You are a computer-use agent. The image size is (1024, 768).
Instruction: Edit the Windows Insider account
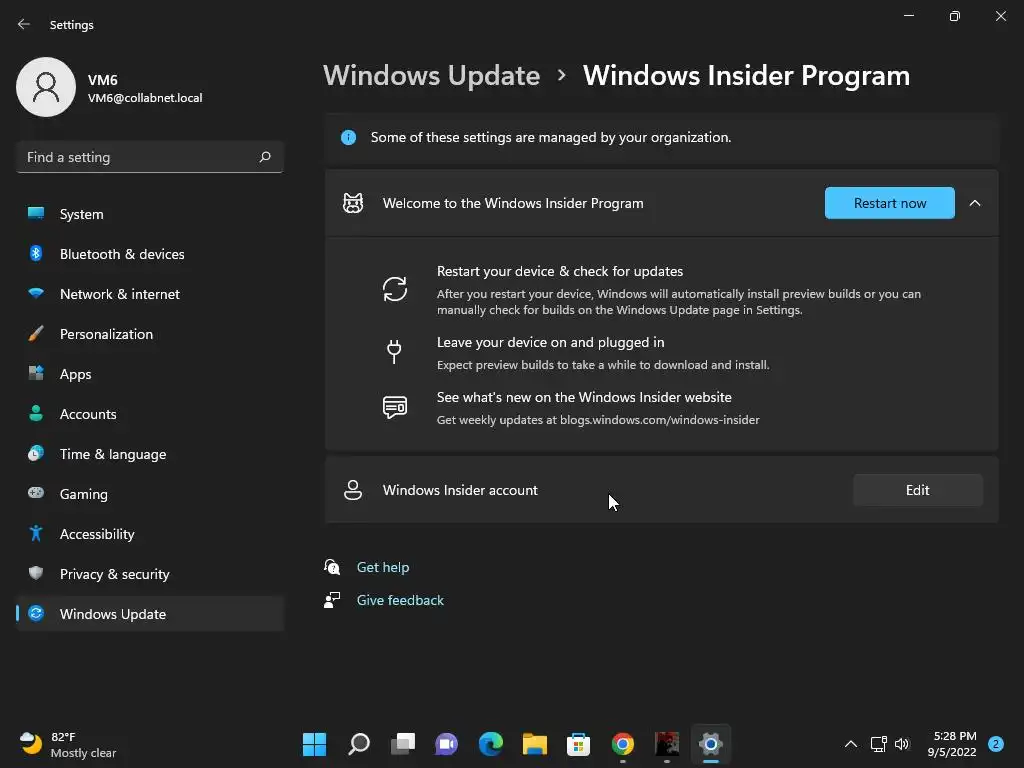coord(918,490)
